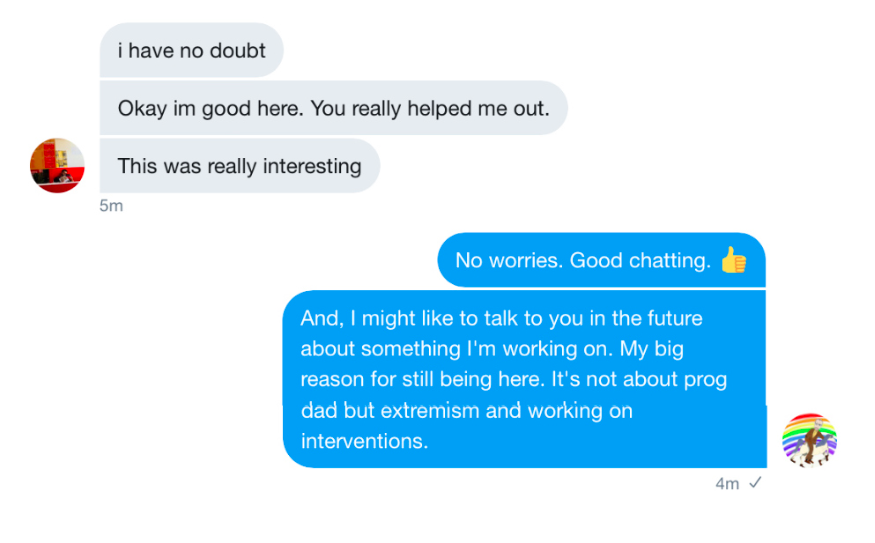Click the word "prog" in the blue message
Viewport: 875px width, 543px height.
706,379
